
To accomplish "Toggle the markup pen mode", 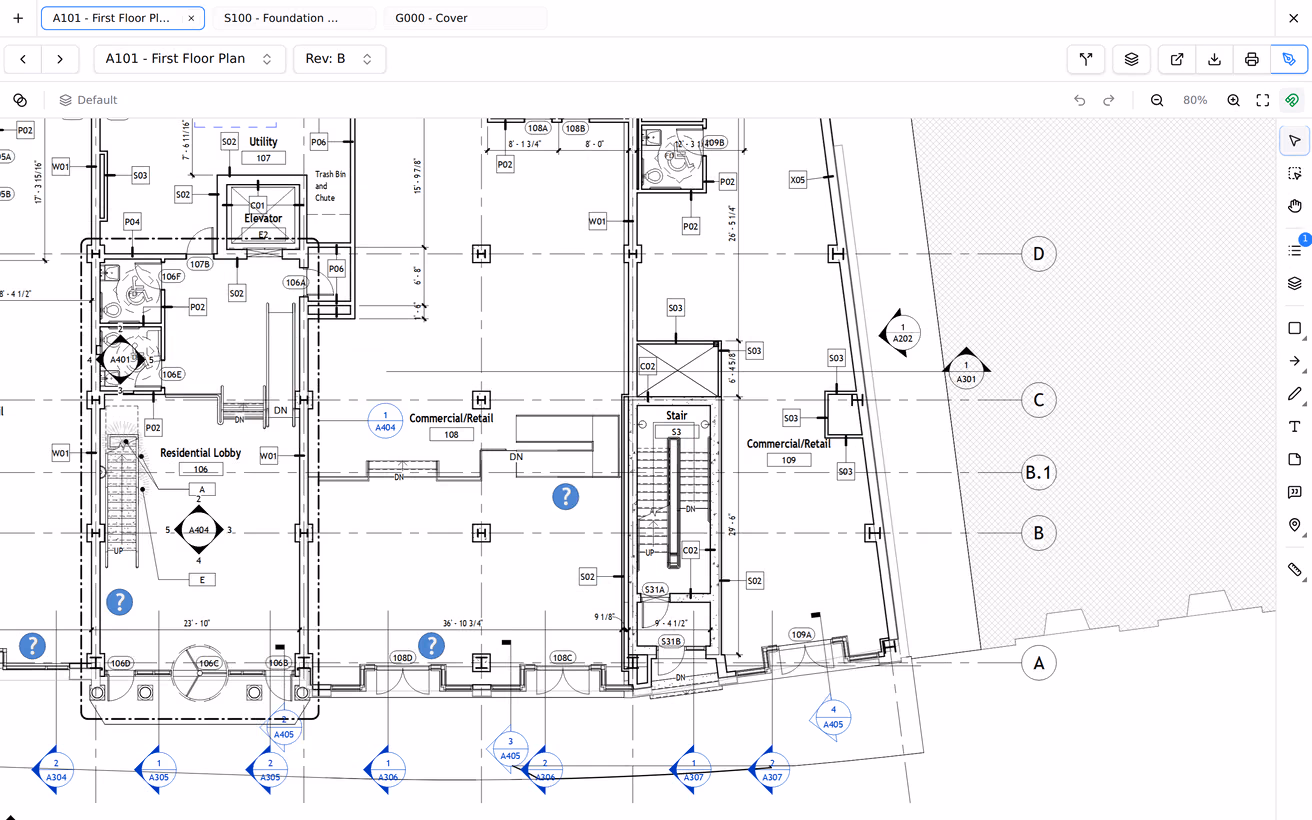I will point(1289,59).
